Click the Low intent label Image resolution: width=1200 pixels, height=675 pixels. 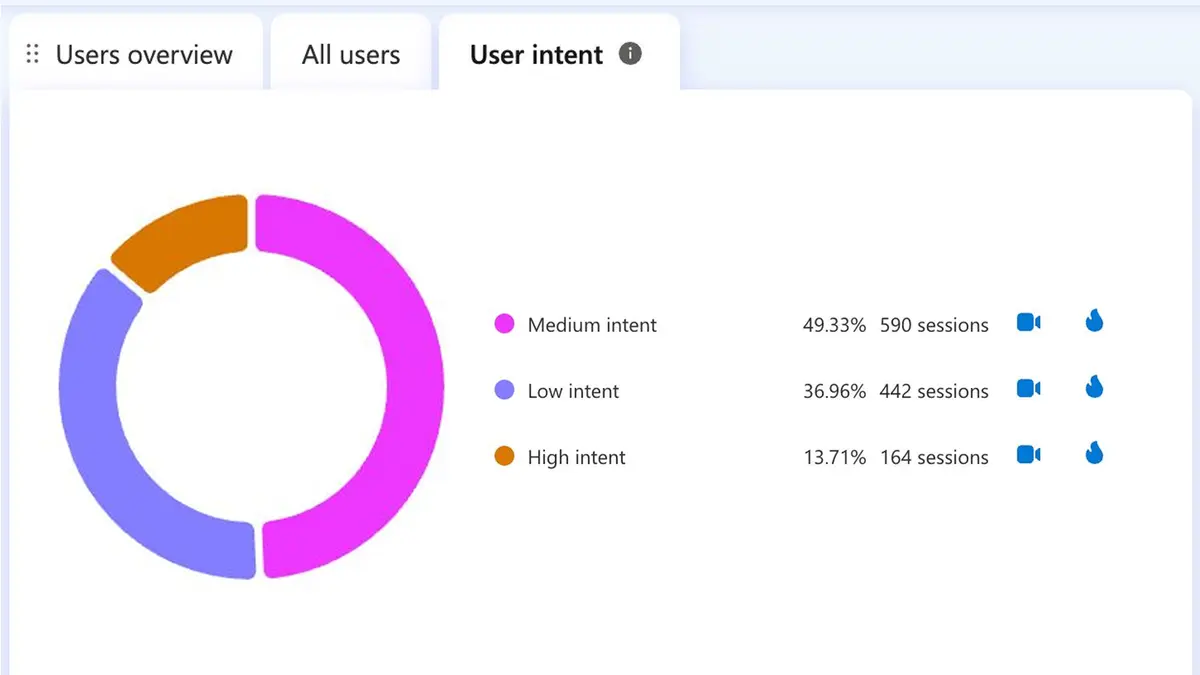coord(573,391)
